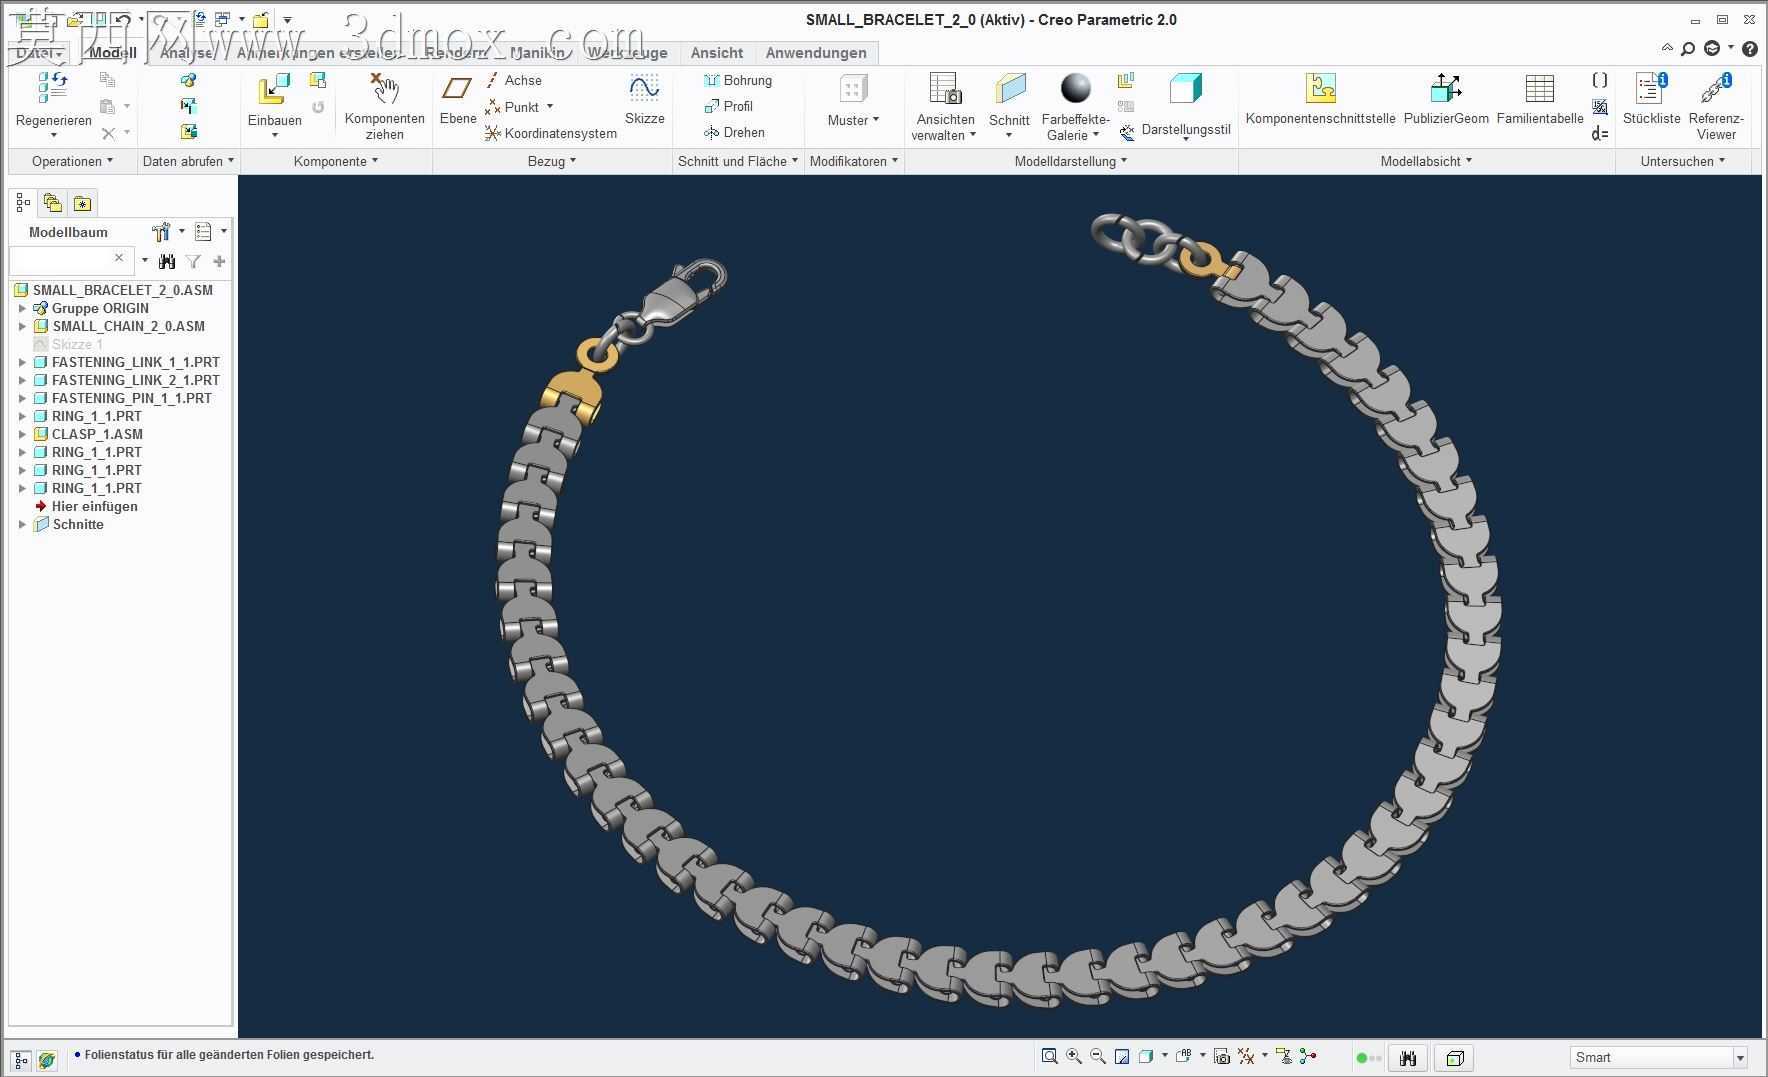Click the help question mark icon

[x=1749, y=48]
